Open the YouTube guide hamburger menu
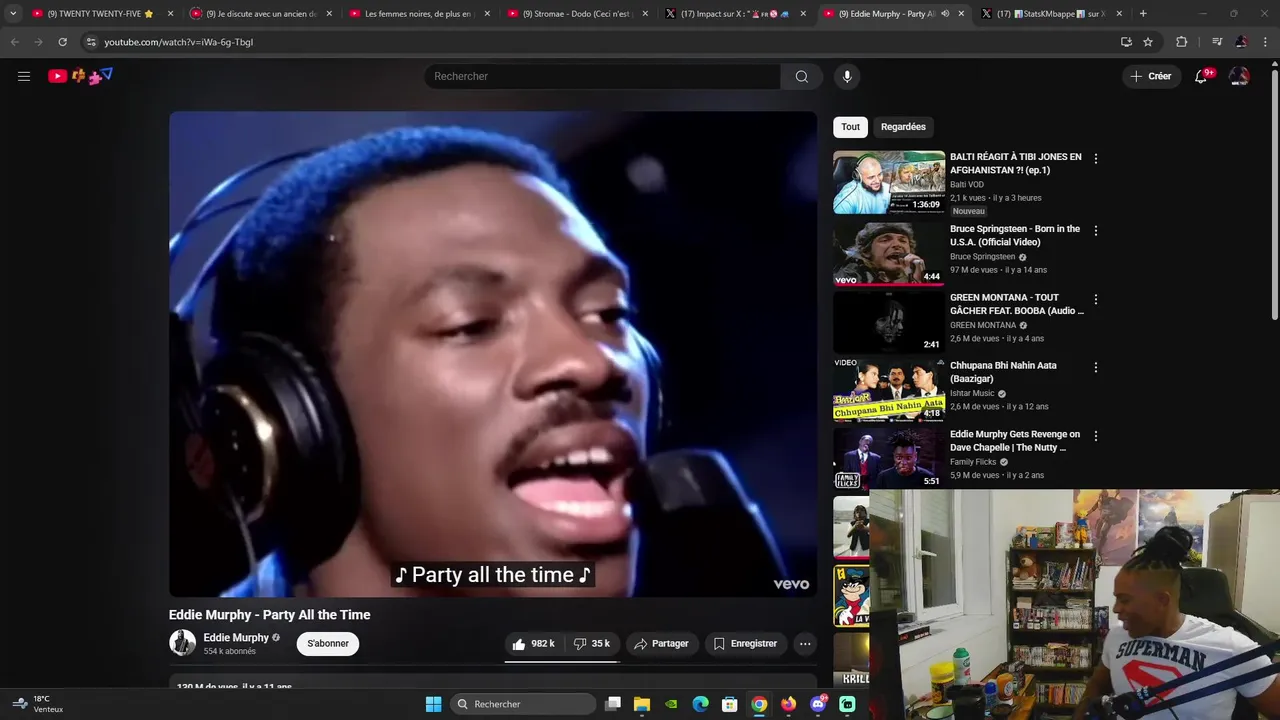 click(x=24, y=76)
